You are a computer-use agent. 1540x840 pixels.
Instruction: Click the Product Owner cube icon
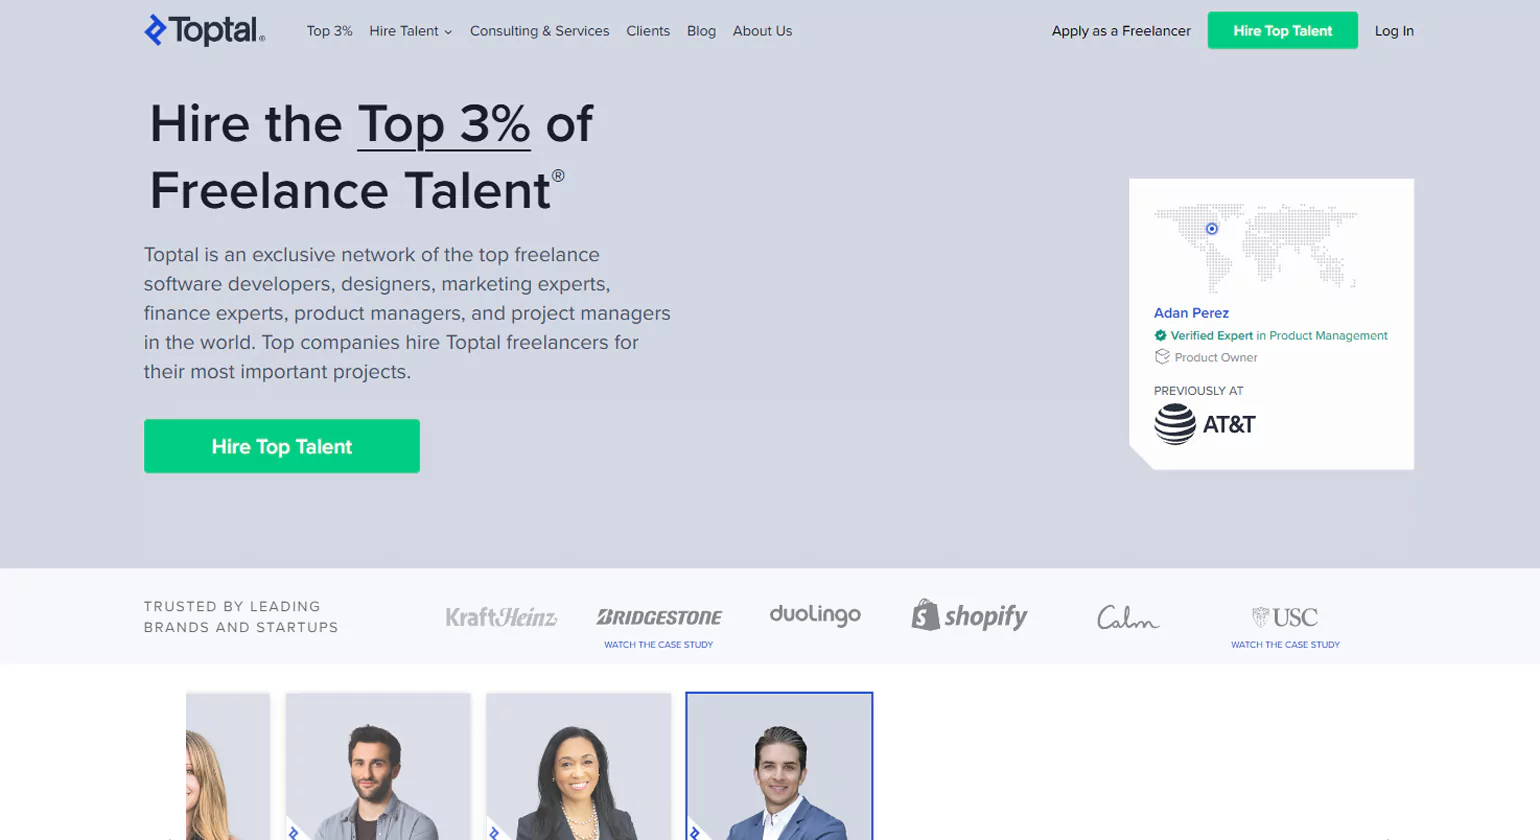pos(1161,357)
